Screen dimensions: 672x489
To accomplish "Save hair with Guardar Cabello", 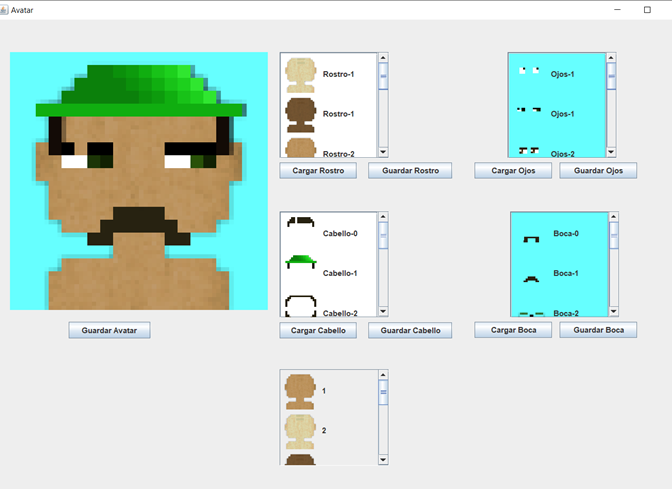I will pyautogui.click(x=410, y=330).
